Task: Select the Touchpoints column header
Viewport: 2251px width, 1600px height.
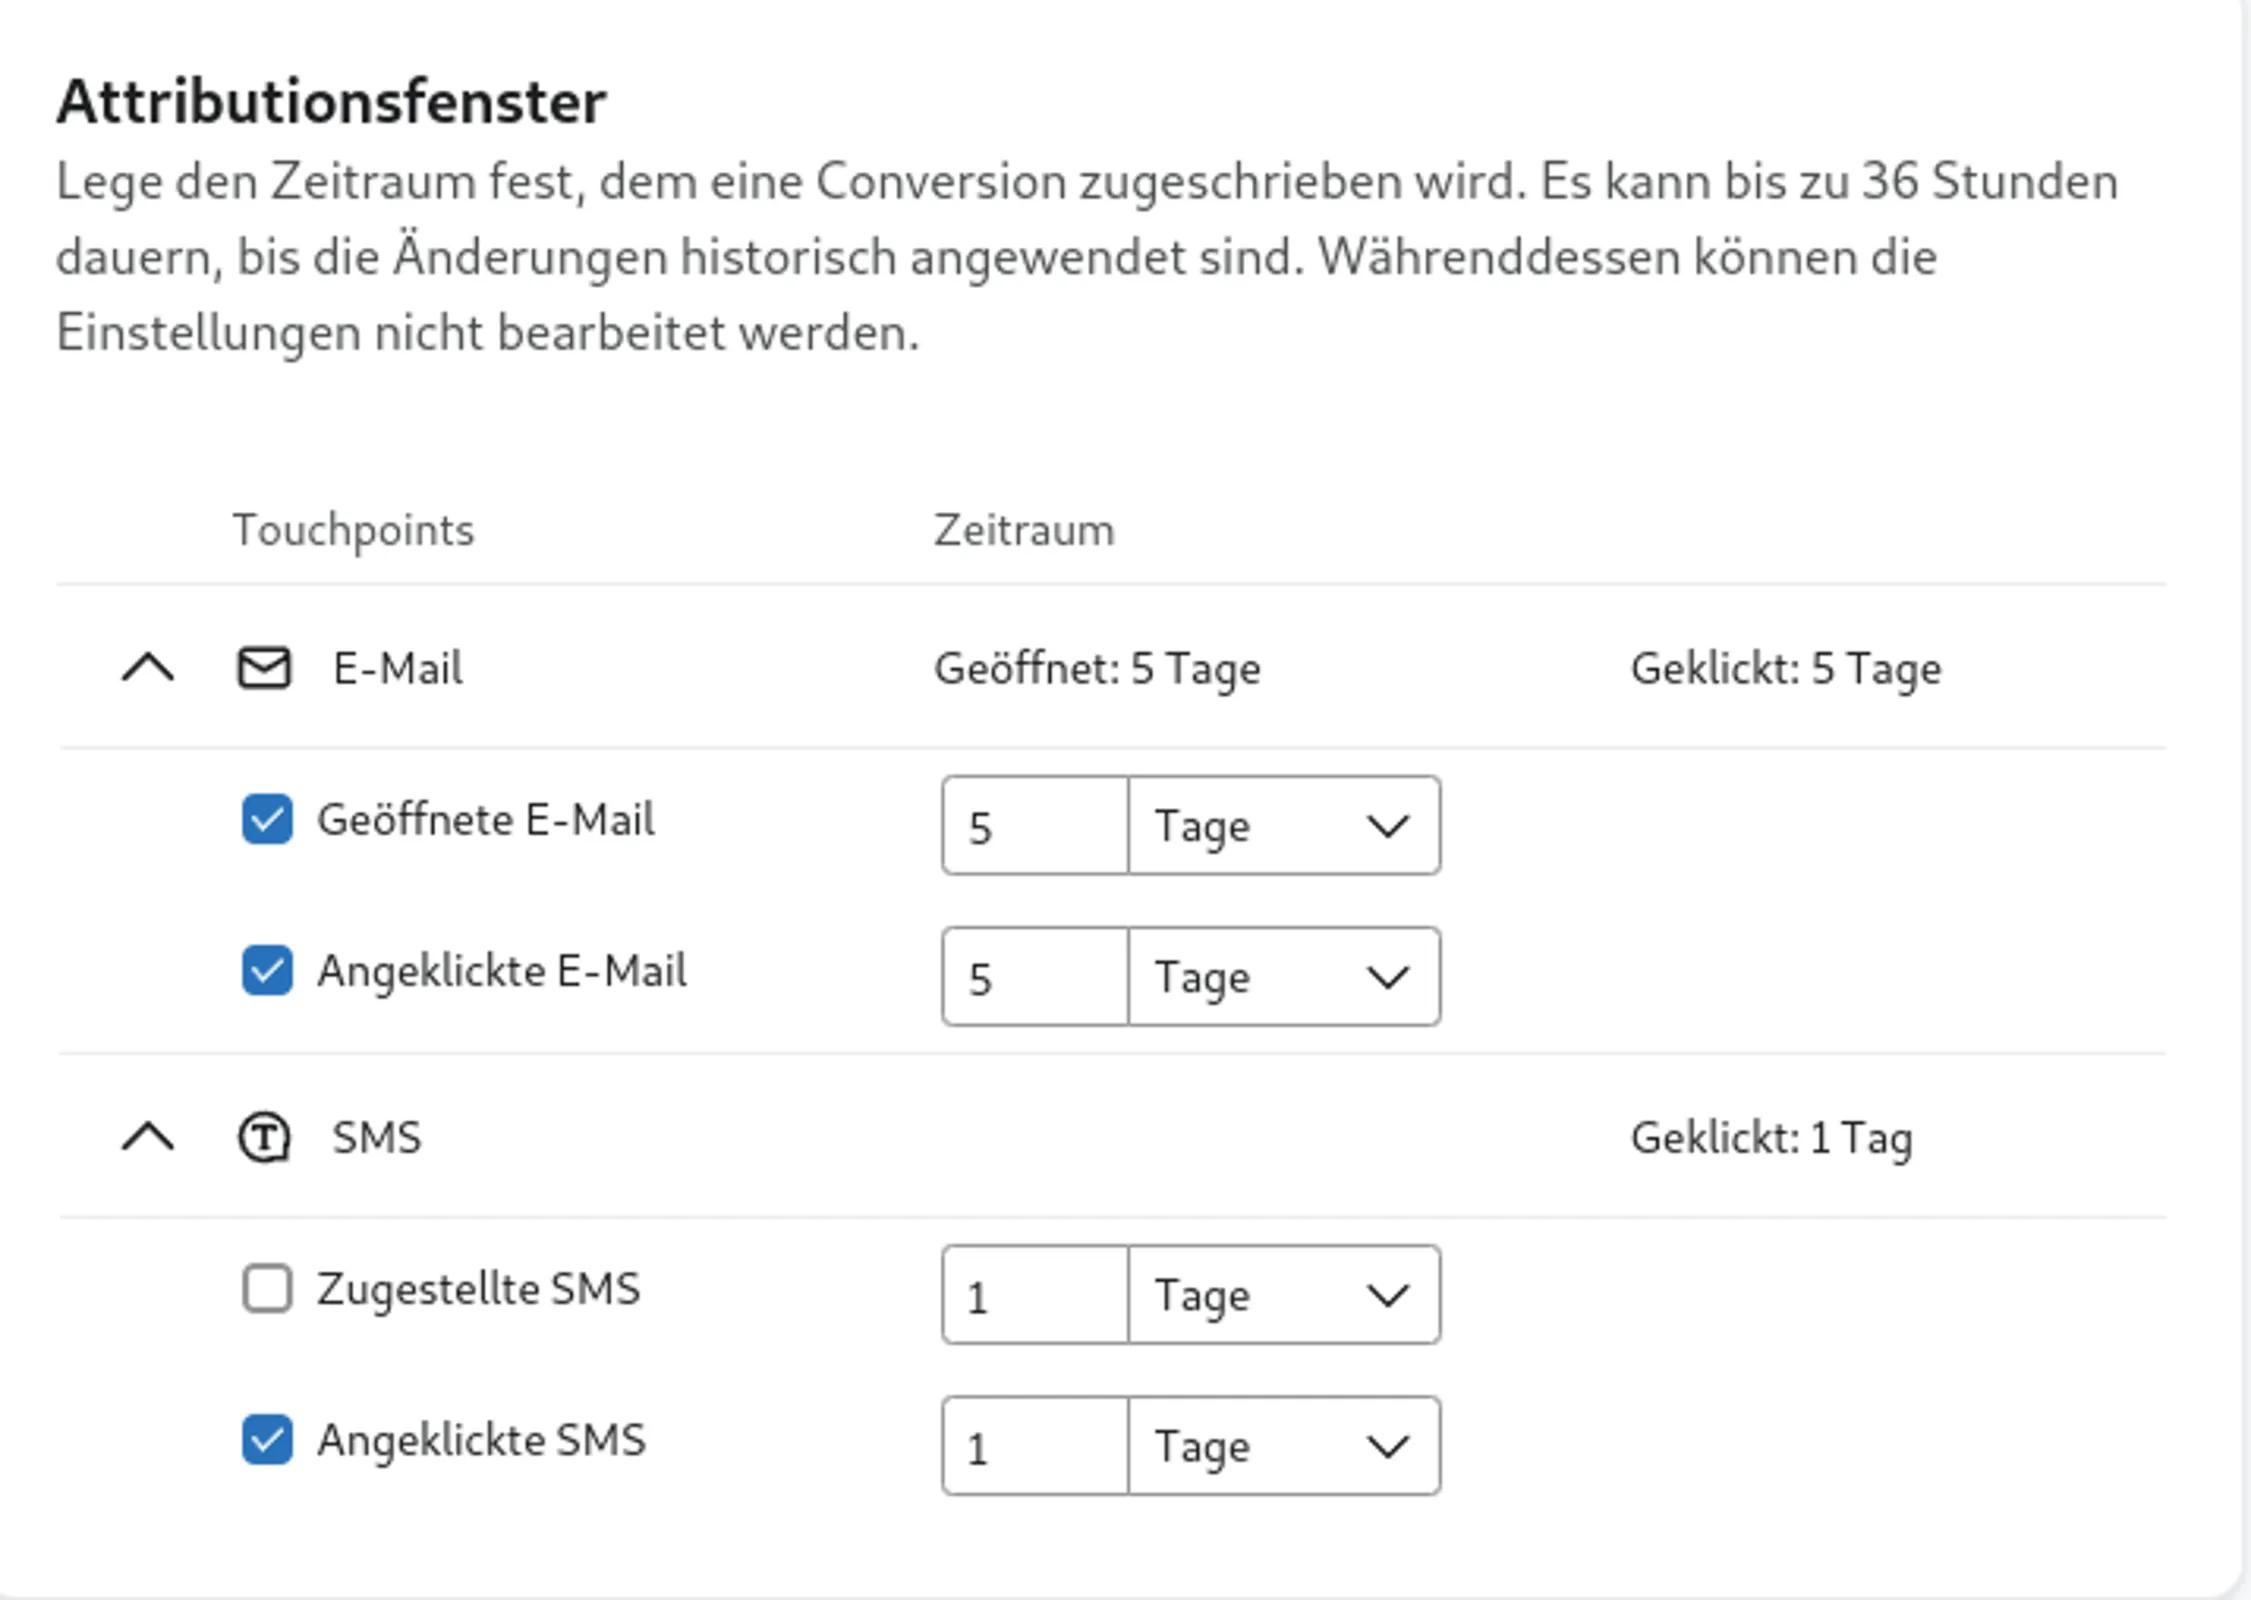Action: pyautogui.click(x=354, y=529)
